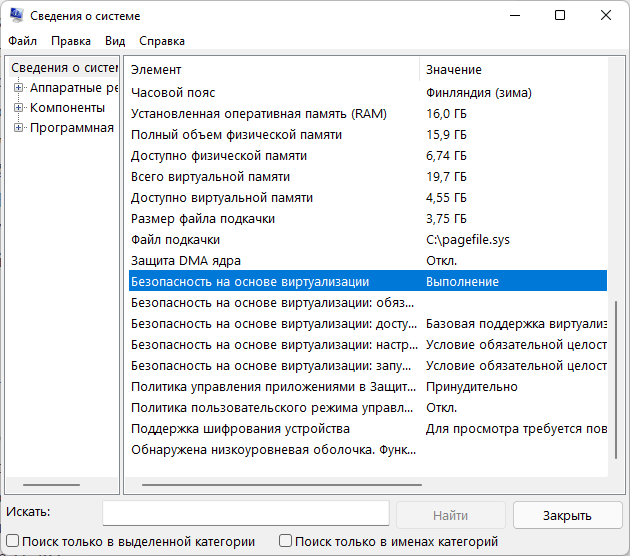The image size is (630, 556).
Task: Enable Поиск только в выделенной категории checkbox
Action: (x=12, y=541)
